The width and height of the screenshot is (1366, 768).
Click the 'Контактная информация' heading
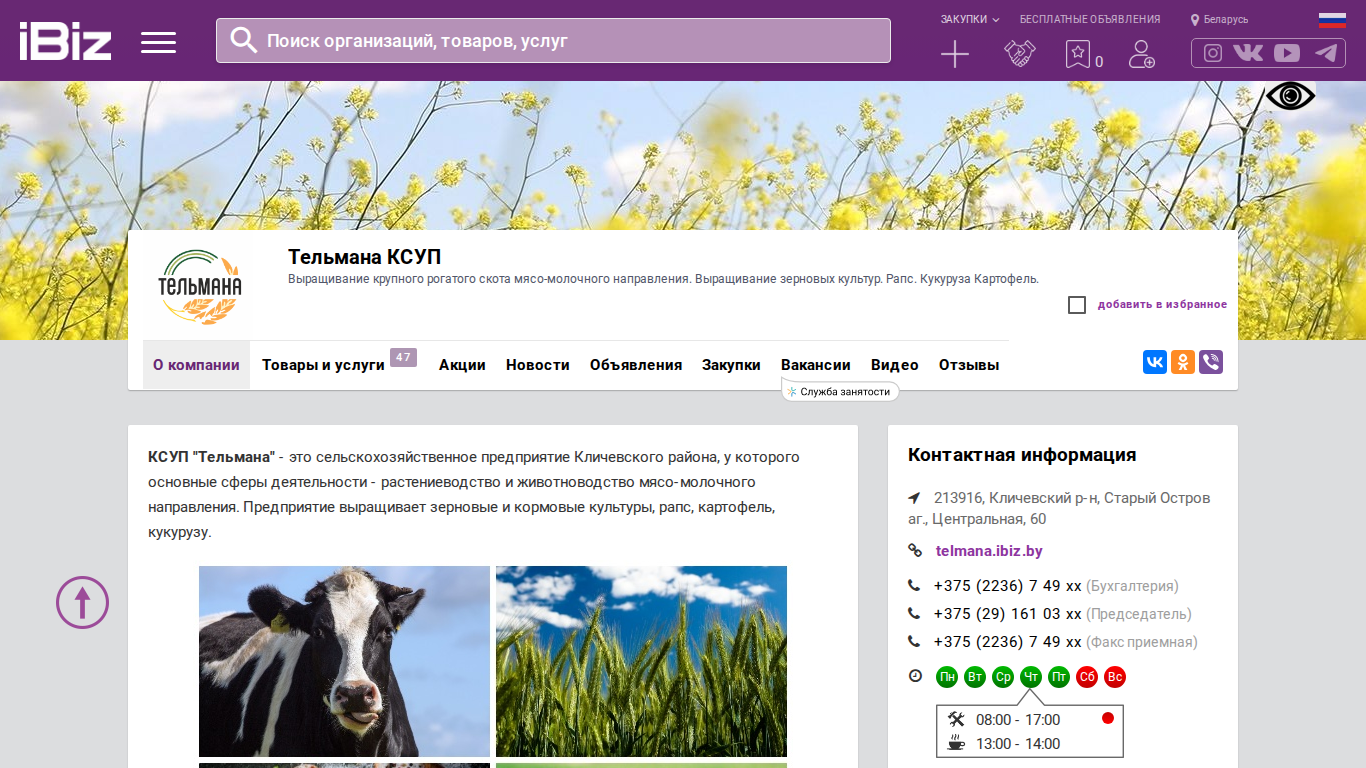pos(1022,455)
